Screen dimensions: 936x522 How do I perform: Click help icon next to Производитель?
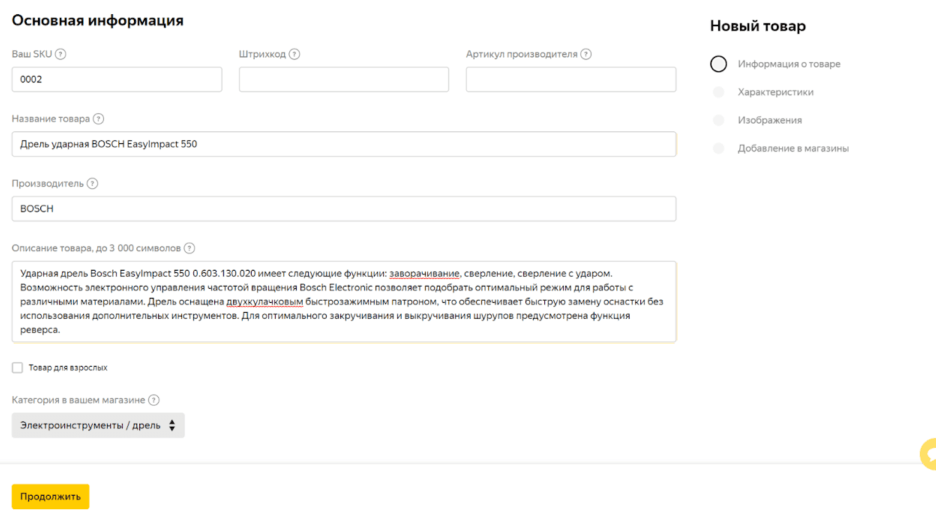(x=92, y=184)
